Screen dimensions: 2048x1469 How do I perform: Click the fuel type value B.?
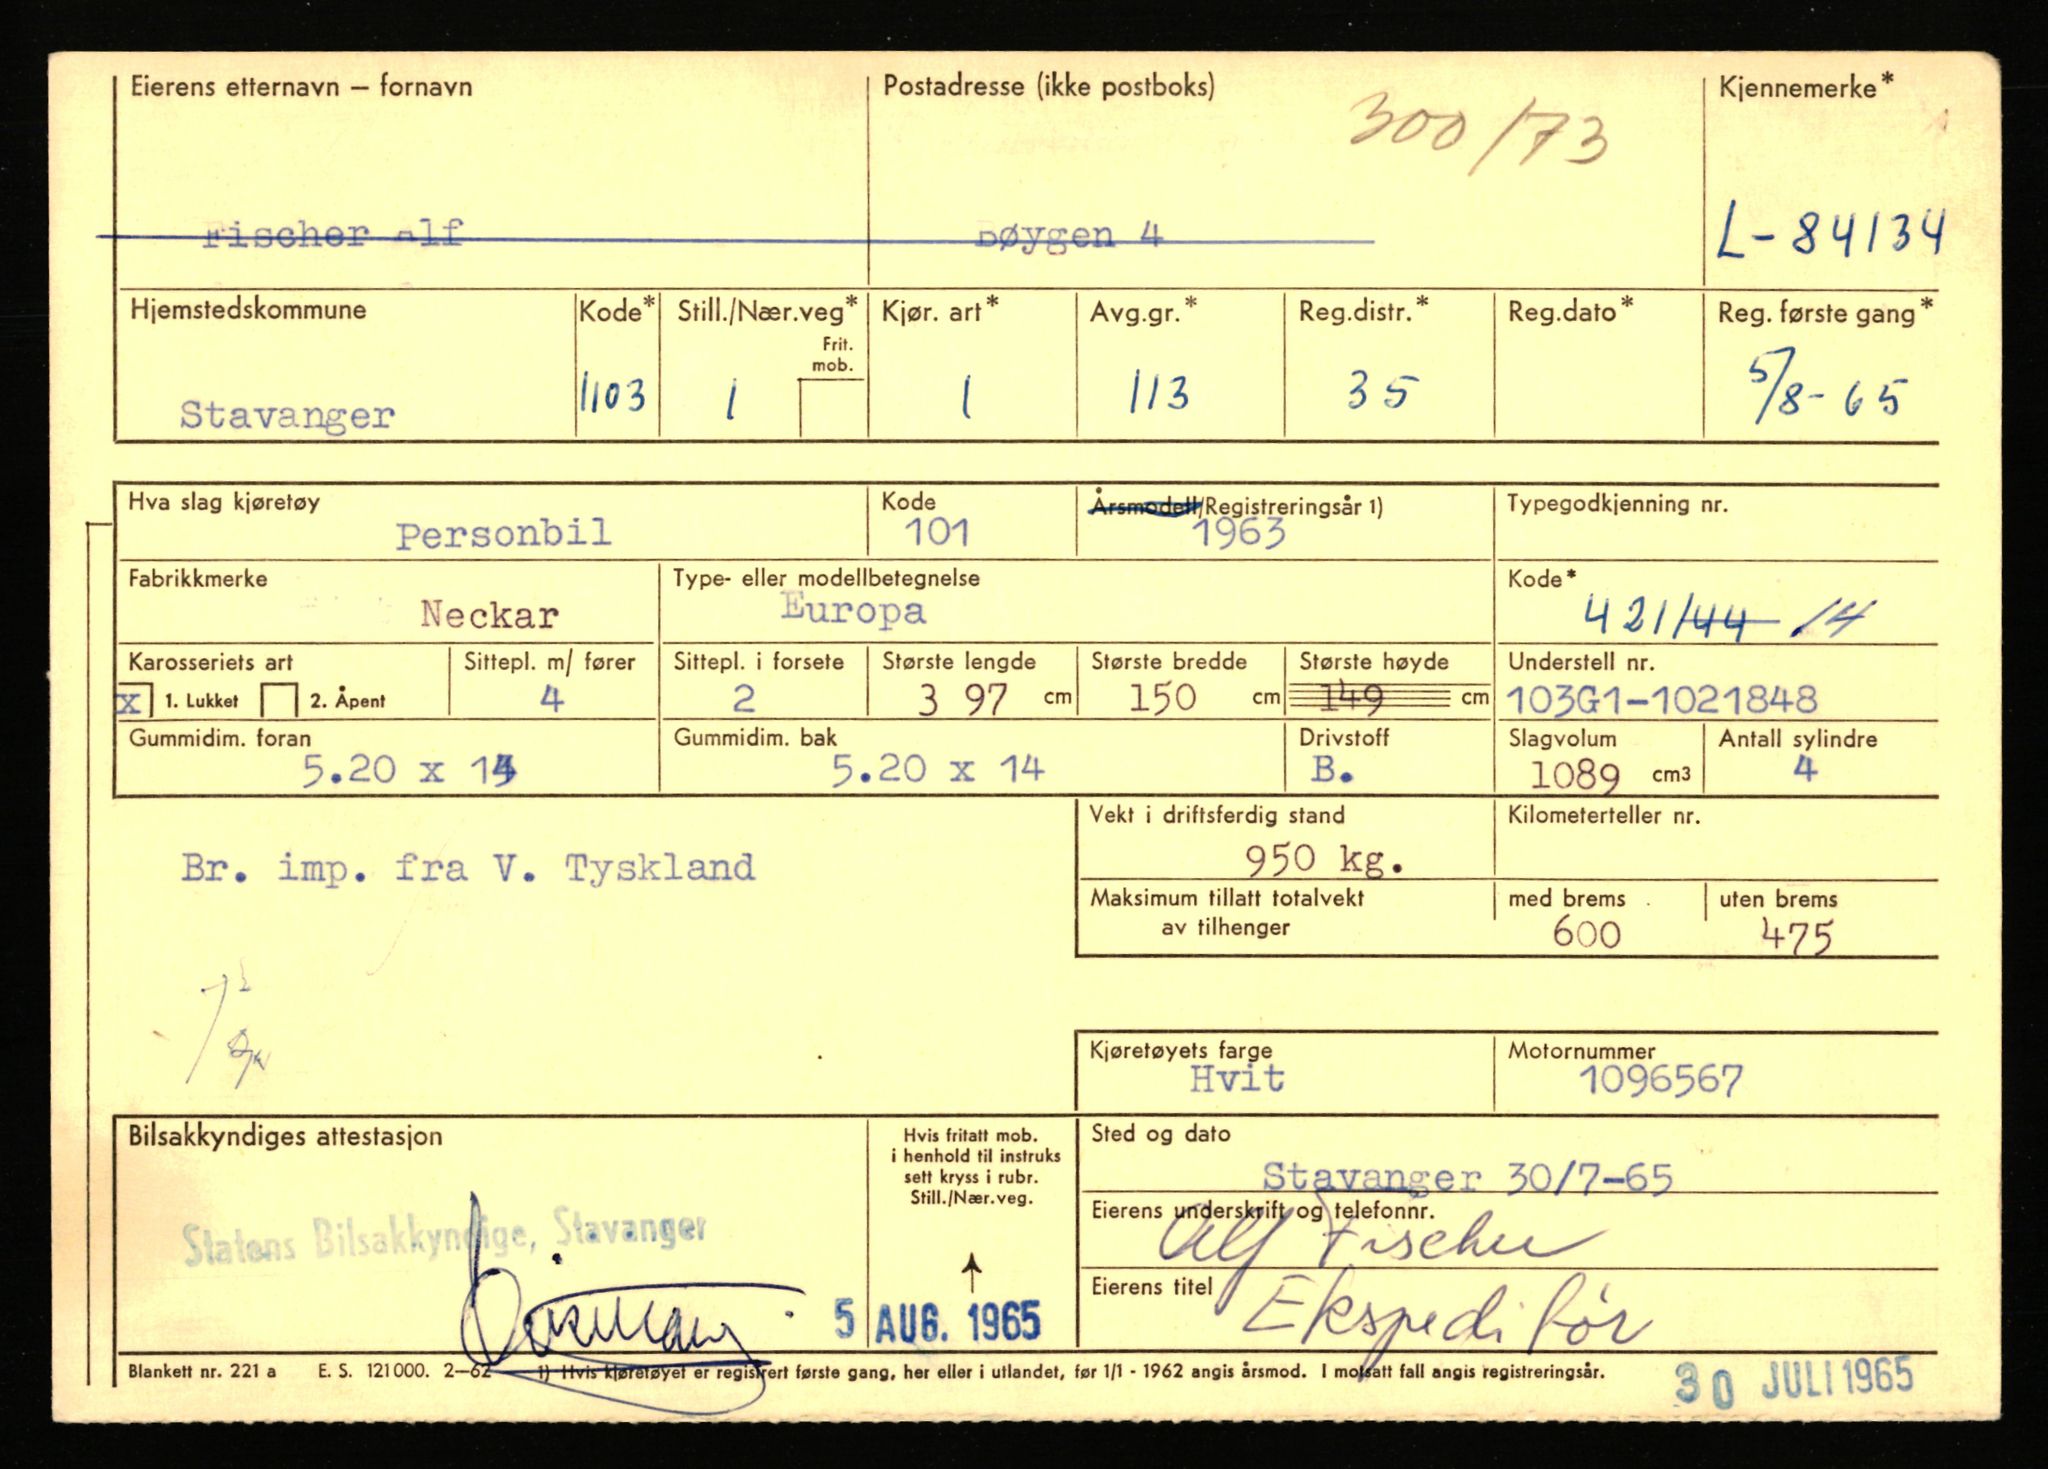pos(1333,769)
